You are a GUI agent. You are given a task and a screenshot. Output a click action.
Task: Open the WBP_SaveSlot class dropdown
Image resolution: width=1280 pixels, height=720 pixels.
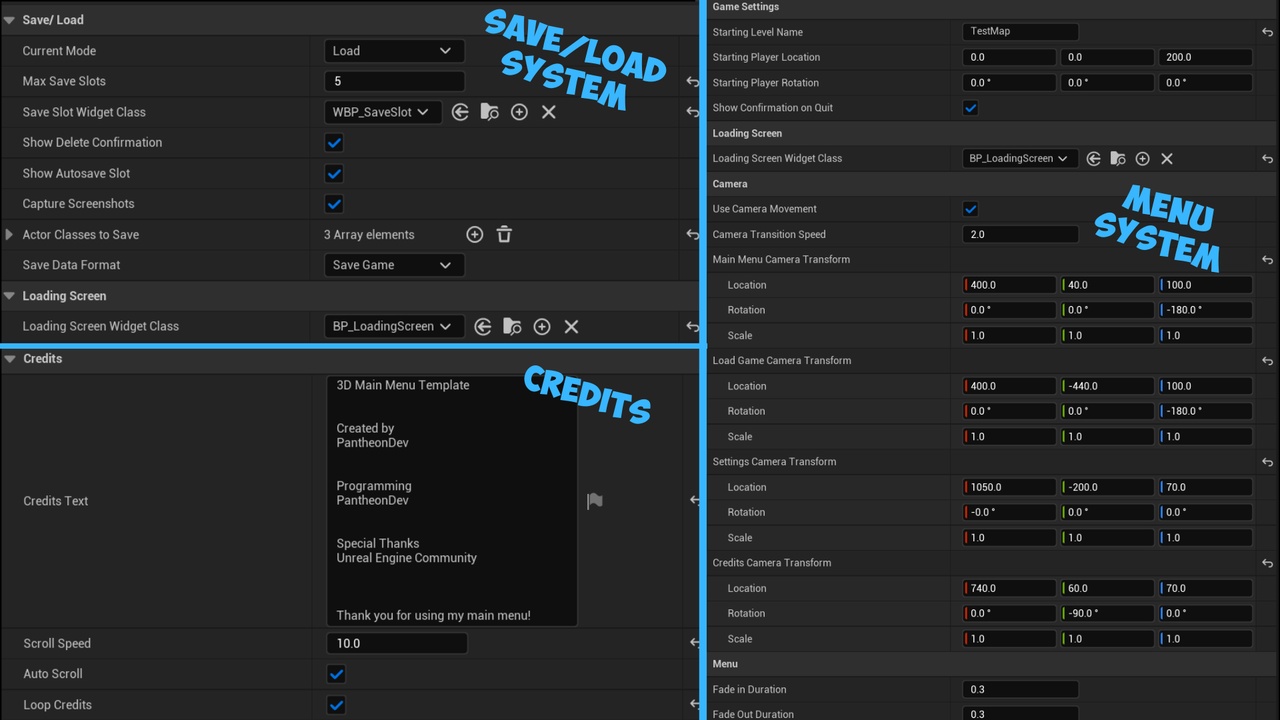point(383,112)
